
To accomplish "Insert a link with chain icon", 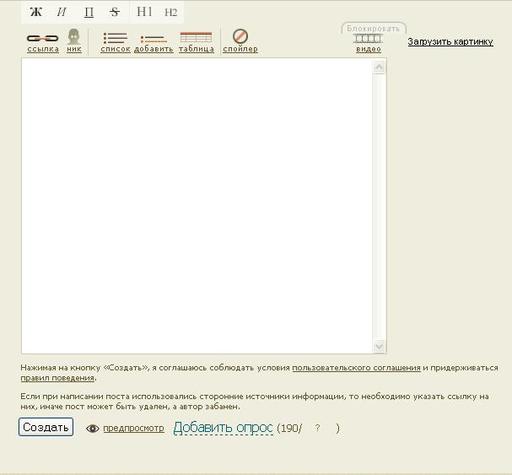I will [x=43, y=42].
